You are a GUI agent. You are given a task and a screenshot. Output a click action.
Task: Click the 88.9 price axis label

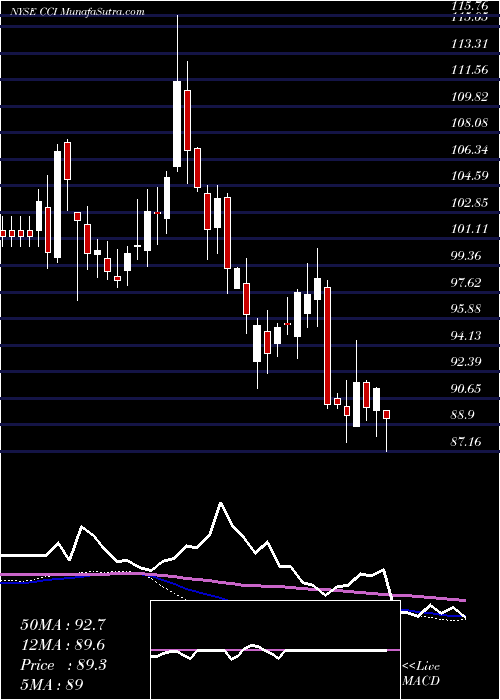[463, 415]
